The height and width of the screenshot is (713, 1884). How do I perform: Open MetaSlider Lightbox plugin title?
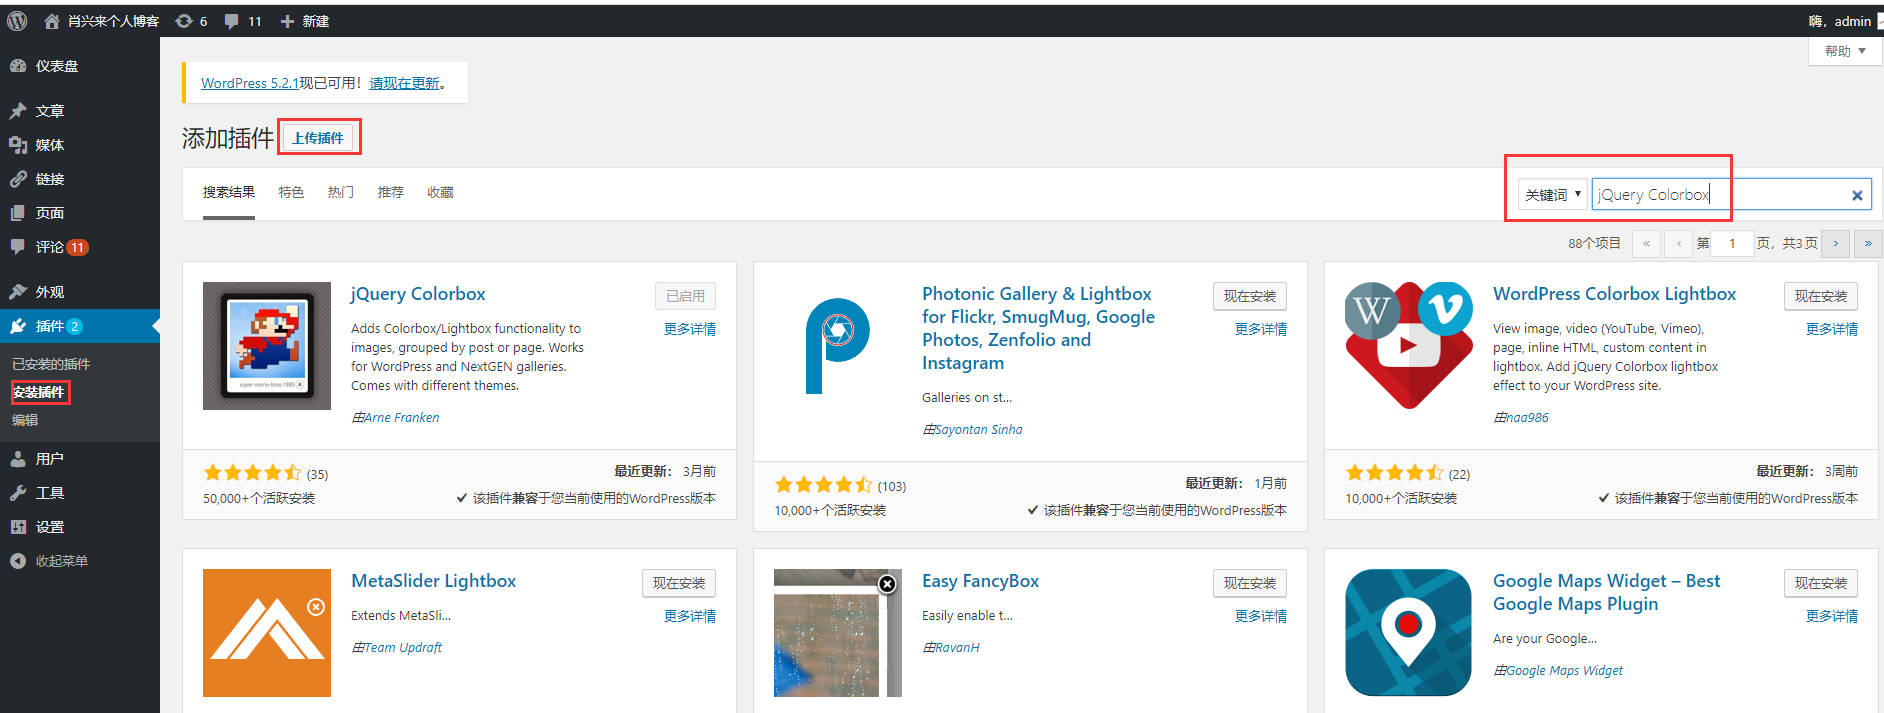(x=434, y=581)
